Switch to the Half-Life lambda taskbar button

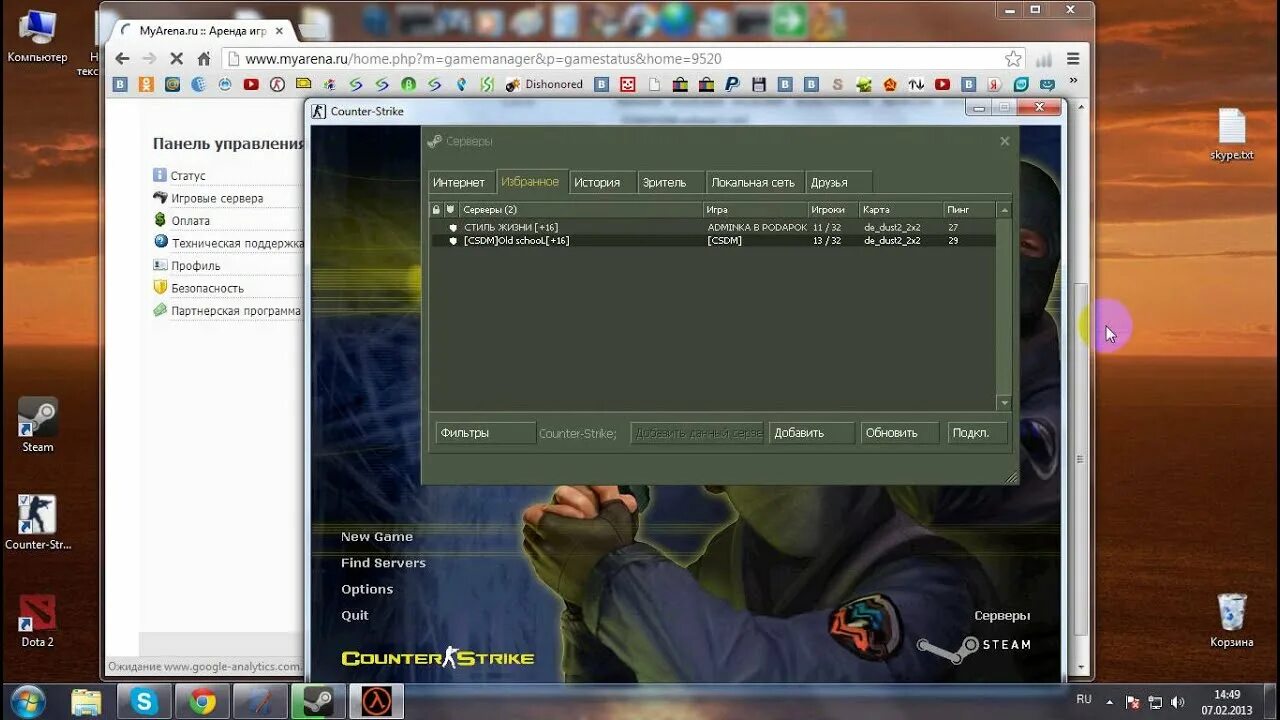377,702
